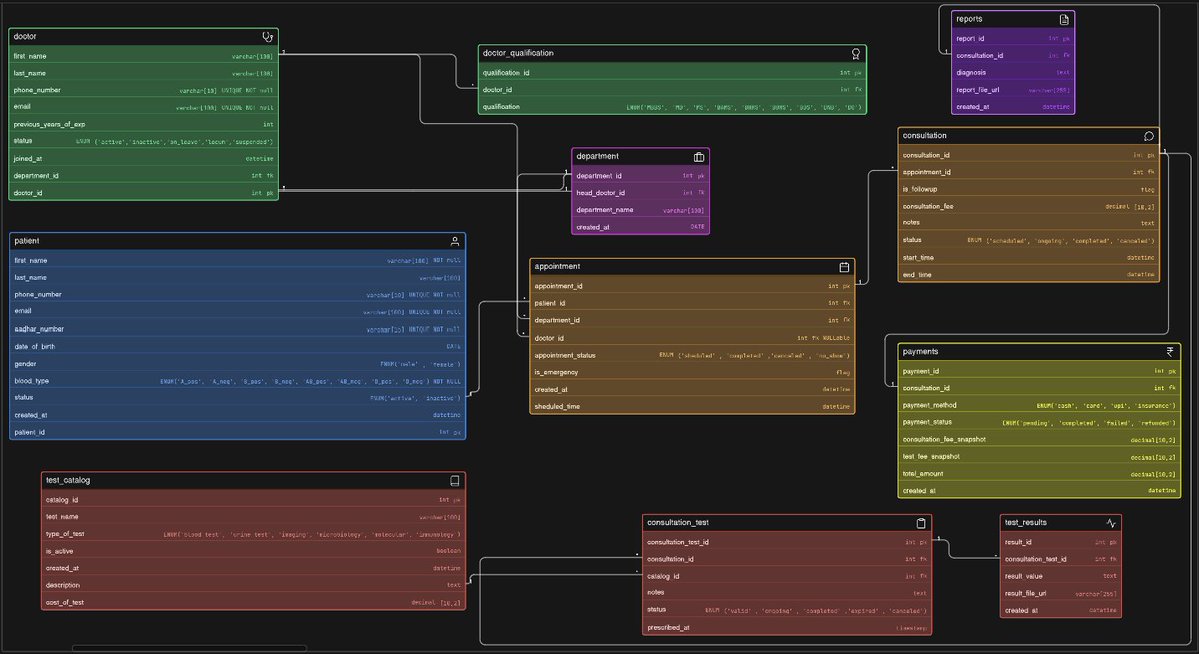Click the person icon on the patient table header

tap(455, 240)
